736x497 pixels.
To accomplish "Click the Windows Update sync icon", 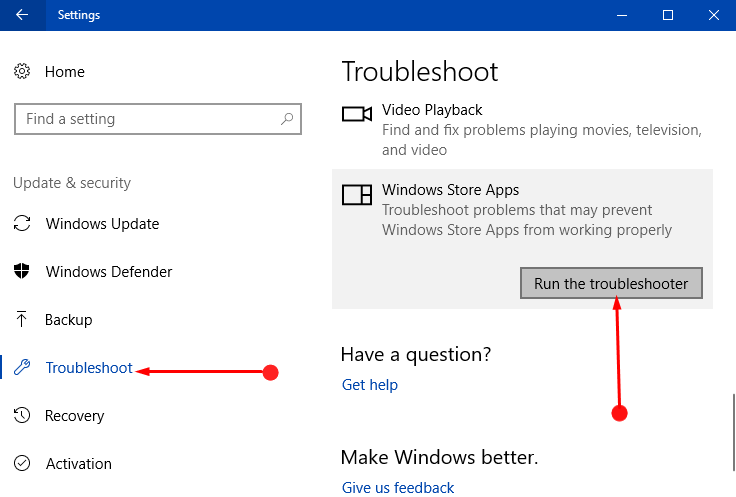I will tap(22, 223).
